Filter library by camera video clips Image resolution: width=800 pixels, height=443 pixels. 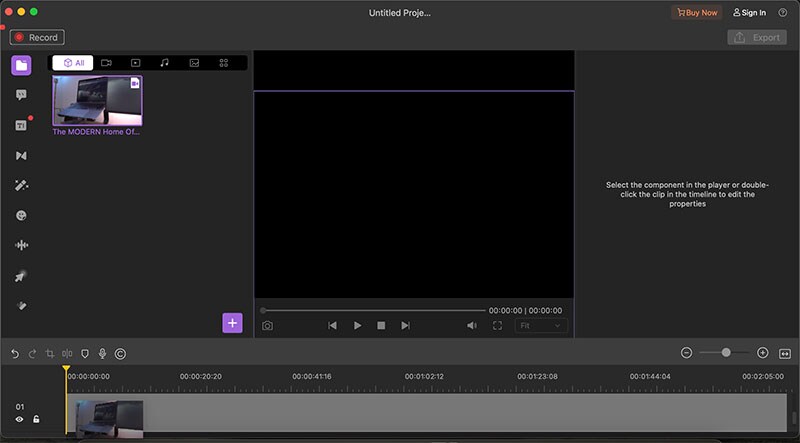(x=106, y=63)
